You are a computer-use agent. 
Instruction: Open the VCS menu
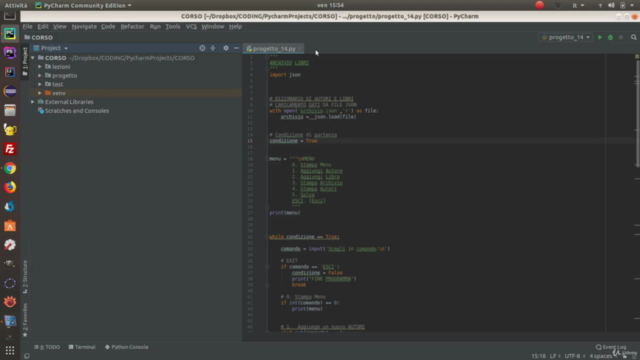click(191, 27)
